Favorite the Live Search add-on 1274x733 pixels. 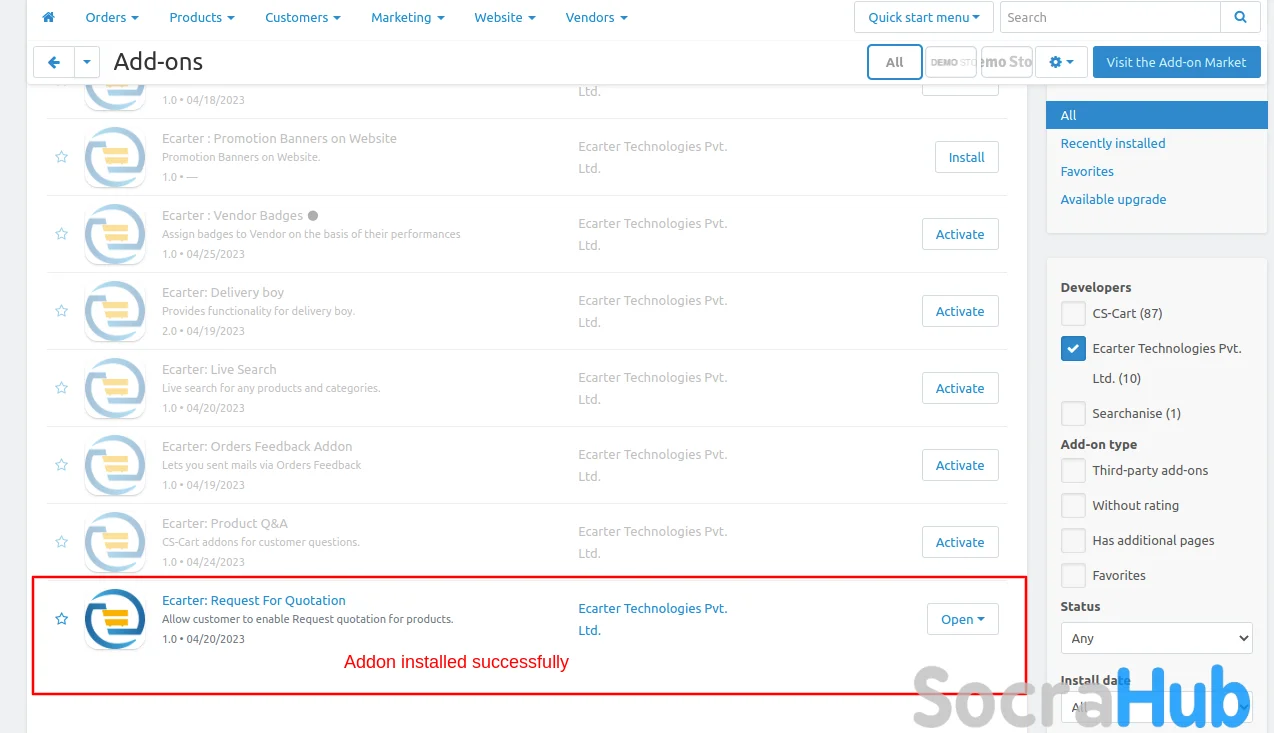coord(61,388)
